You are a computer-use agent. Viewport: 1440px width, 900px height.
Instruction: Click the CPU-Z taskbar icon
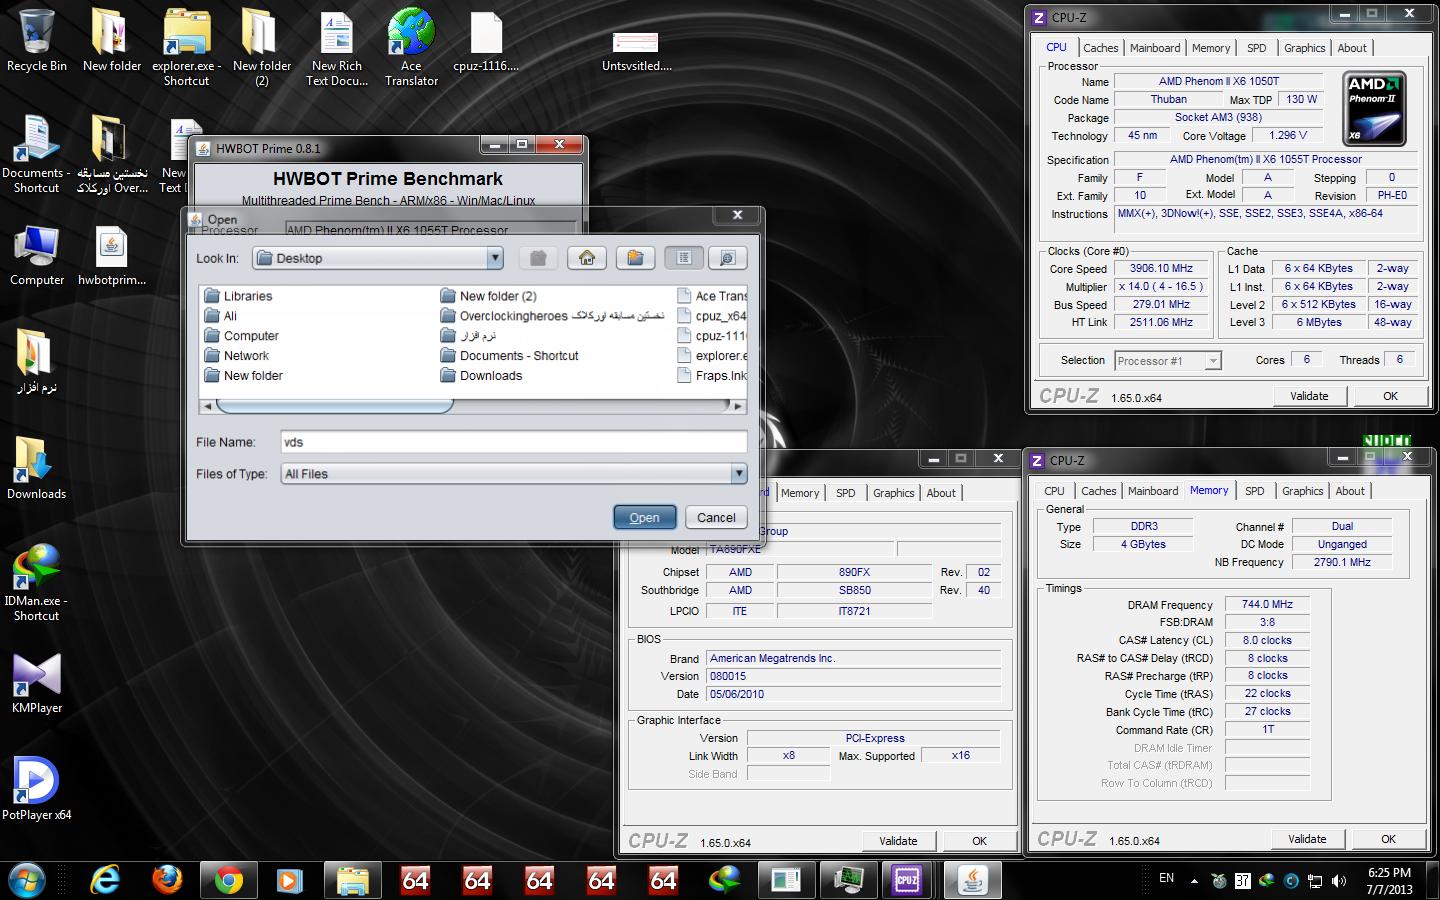coord(907,880)
